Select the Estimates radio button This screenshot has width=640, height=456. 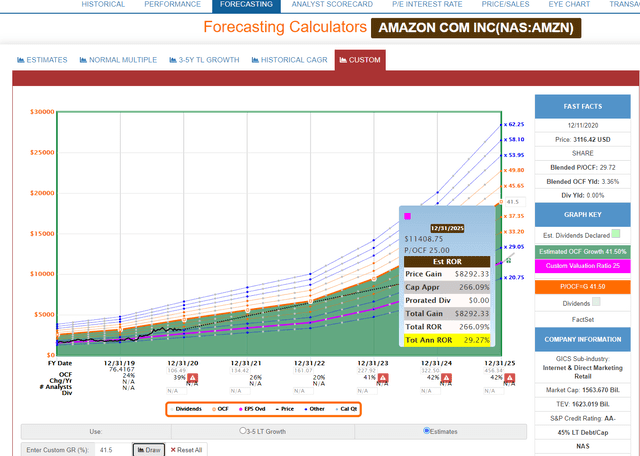point(427,431)
